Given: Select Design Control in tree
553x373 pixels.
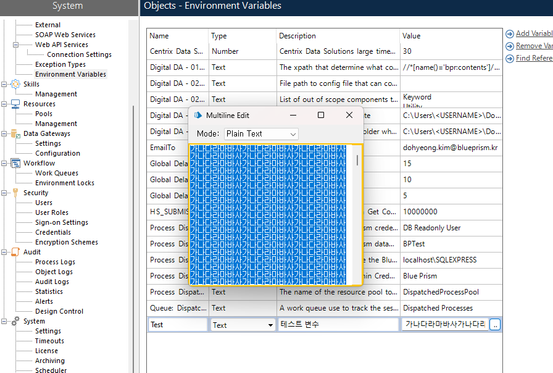Looking at the screenshot, I should [59, 311].
